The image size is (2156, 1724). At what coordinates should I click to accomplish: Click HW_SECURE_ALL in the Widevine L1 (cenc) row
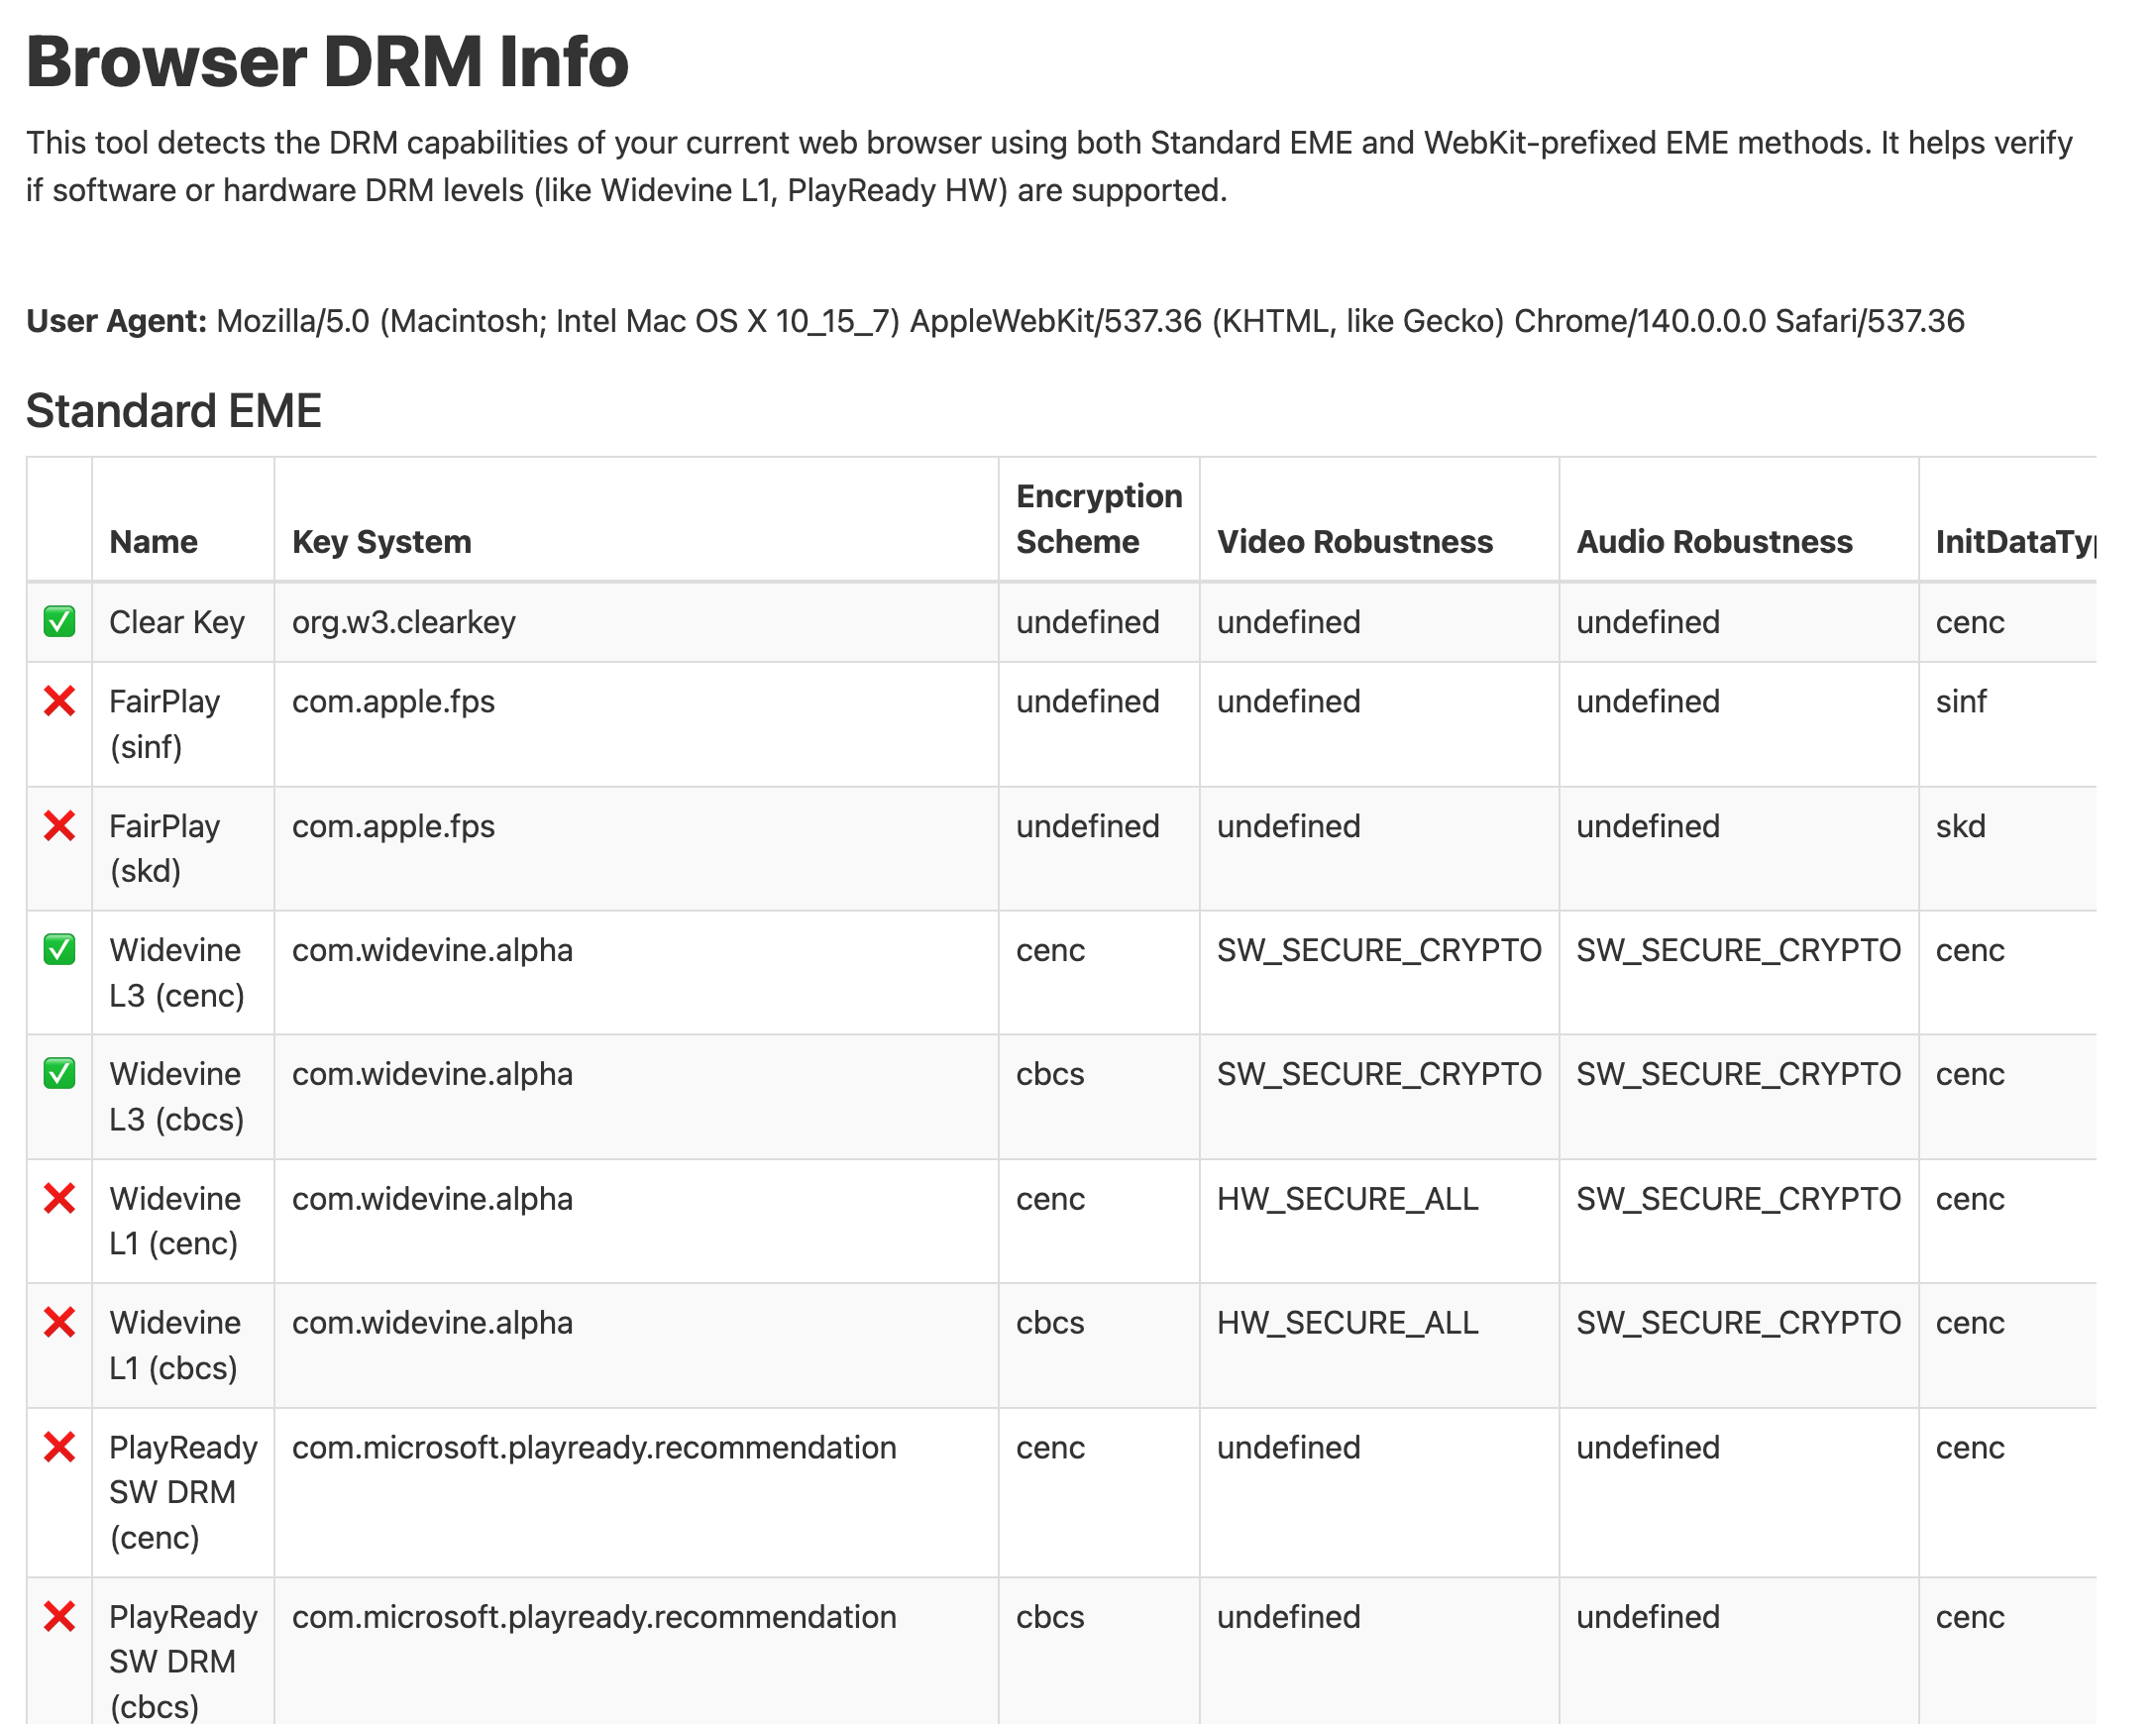[x=1347, y=1198]
